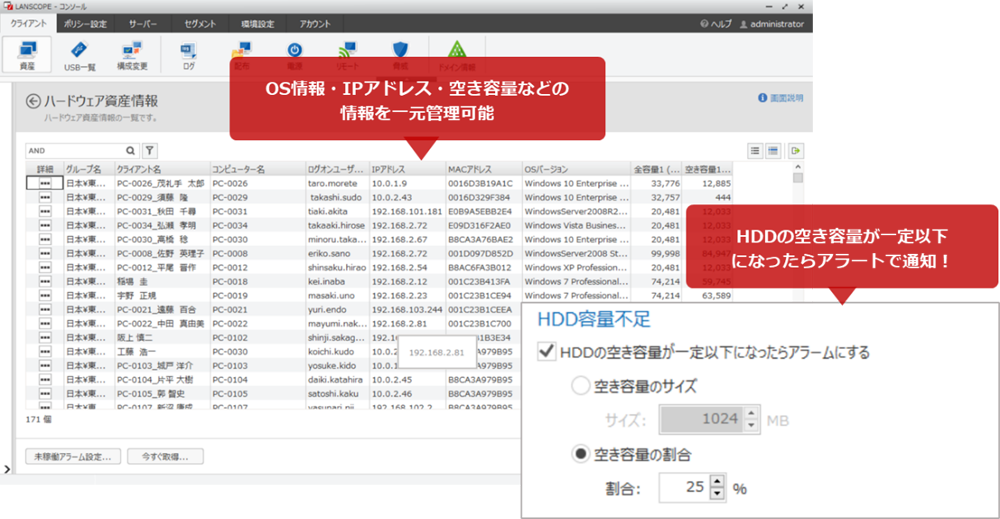Click the サイズ field showing 1024

click(x=702, y=419)
